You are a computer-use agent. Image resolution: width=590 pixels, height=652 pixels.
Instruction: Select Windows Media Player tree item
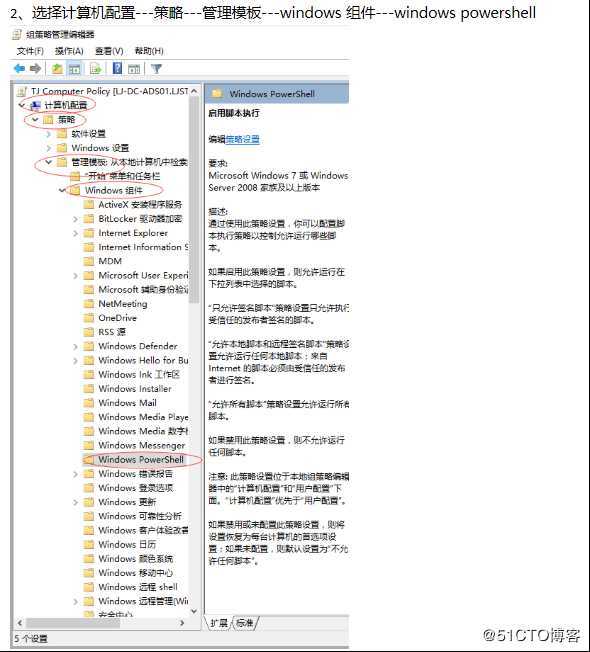[143, 417]
